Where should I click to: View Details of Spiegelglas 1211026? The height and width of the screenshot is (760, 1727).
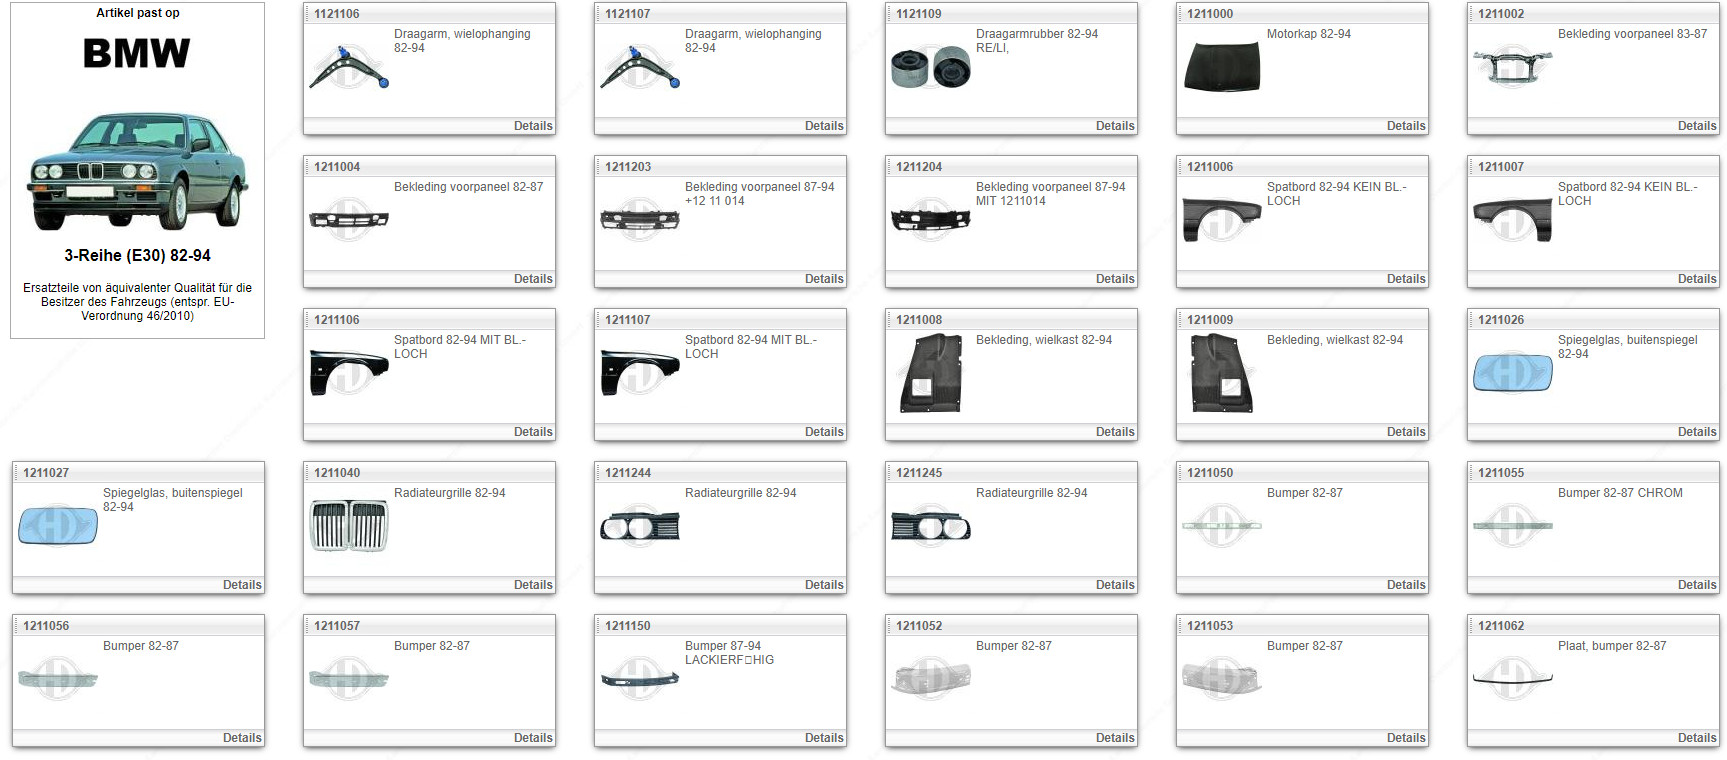(x=1697, y=432)
